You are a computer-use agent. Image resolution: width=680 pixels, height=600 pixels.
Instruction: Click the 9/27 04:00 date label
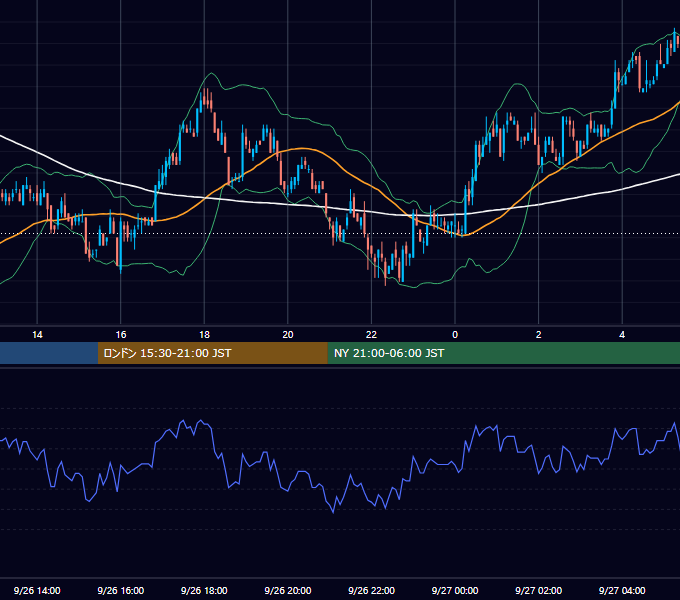tap(622, 590)
